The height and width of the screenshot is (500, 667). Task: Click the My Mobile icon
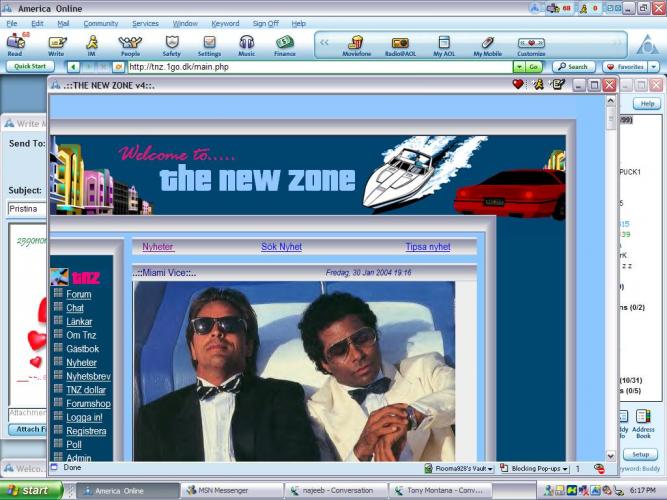click(487, 43)
